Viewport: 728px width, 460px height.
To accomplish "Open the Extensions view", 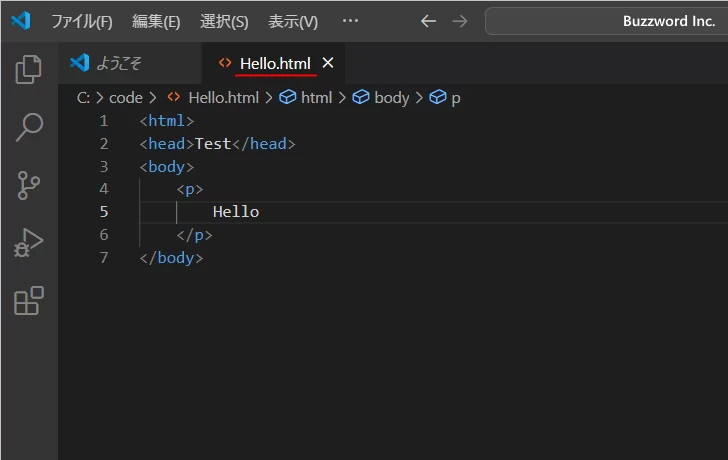I will (x=29, y=301).
